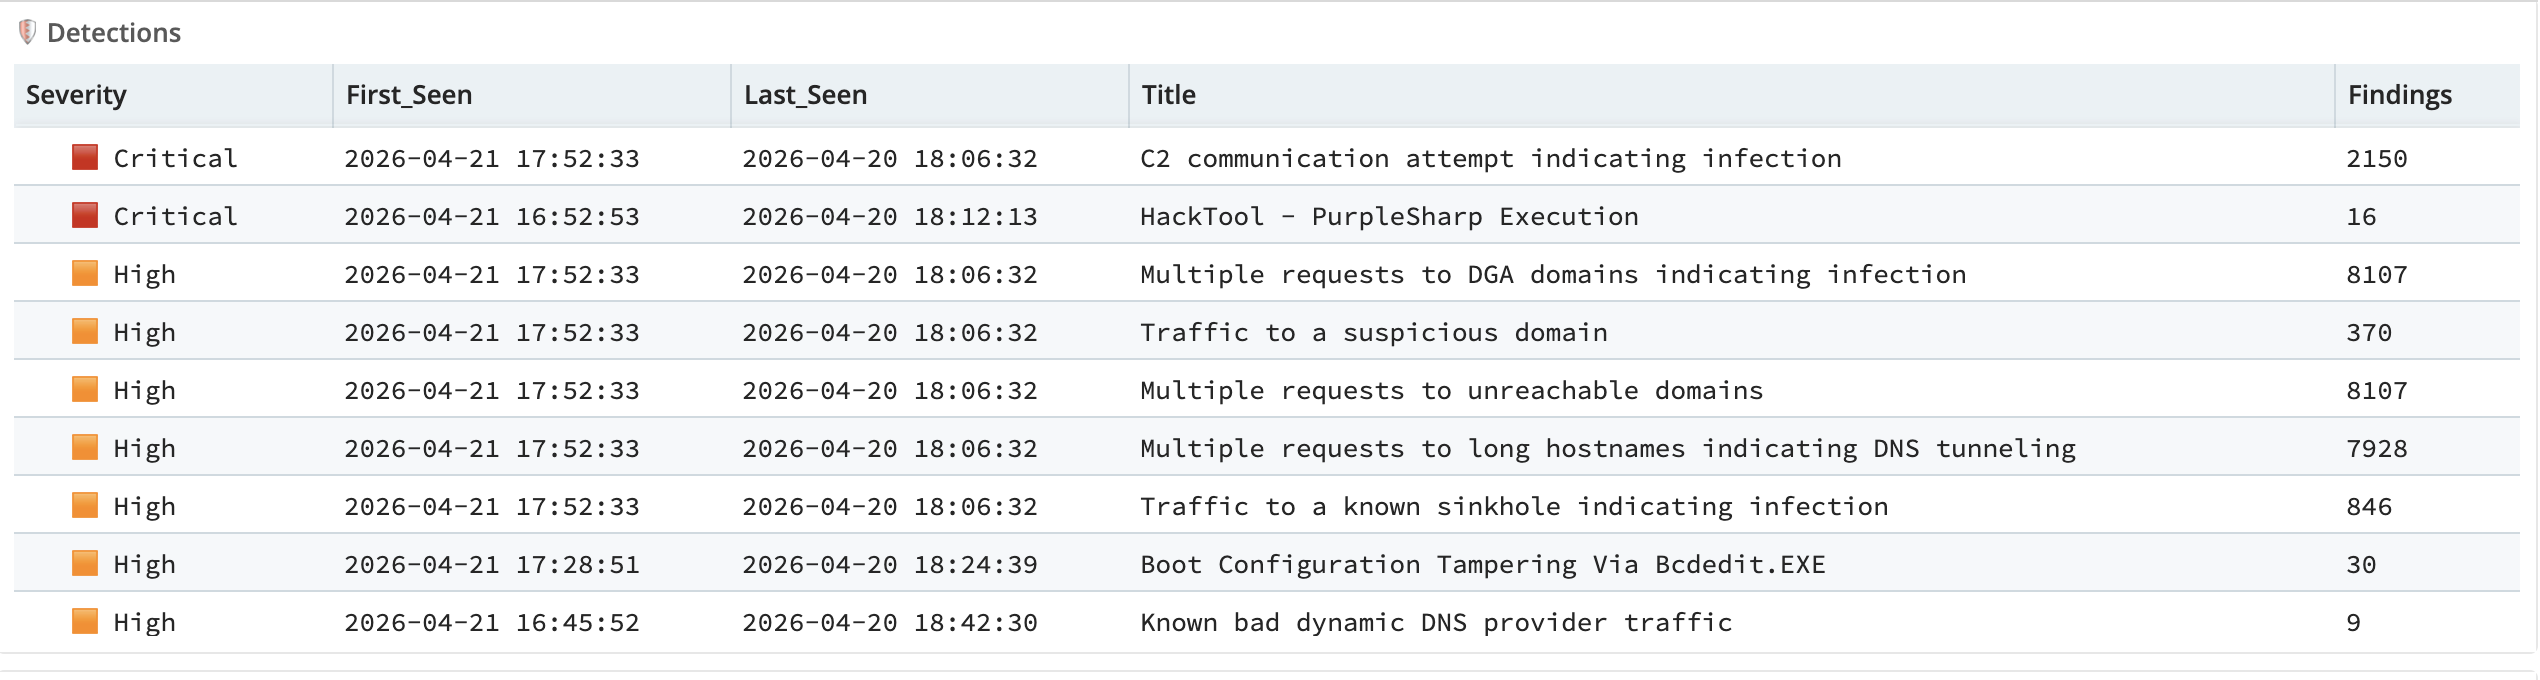
Task: Click red Critical icon for PurpleSharp row
Action: (x=85, y=215)
